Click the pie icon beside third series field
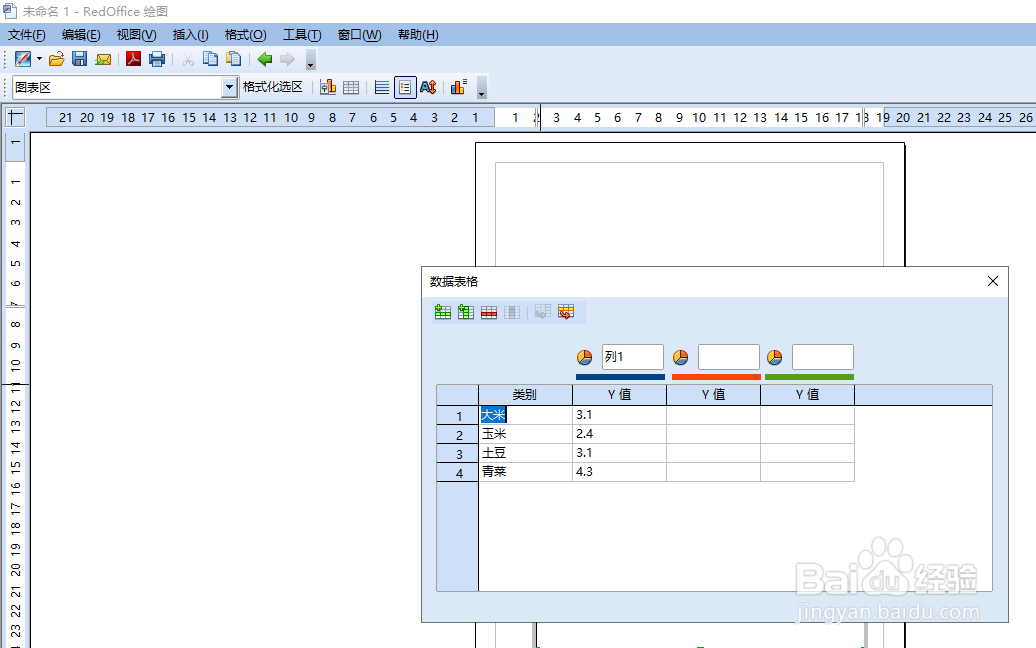1036x648 pixels. point(774,357)
